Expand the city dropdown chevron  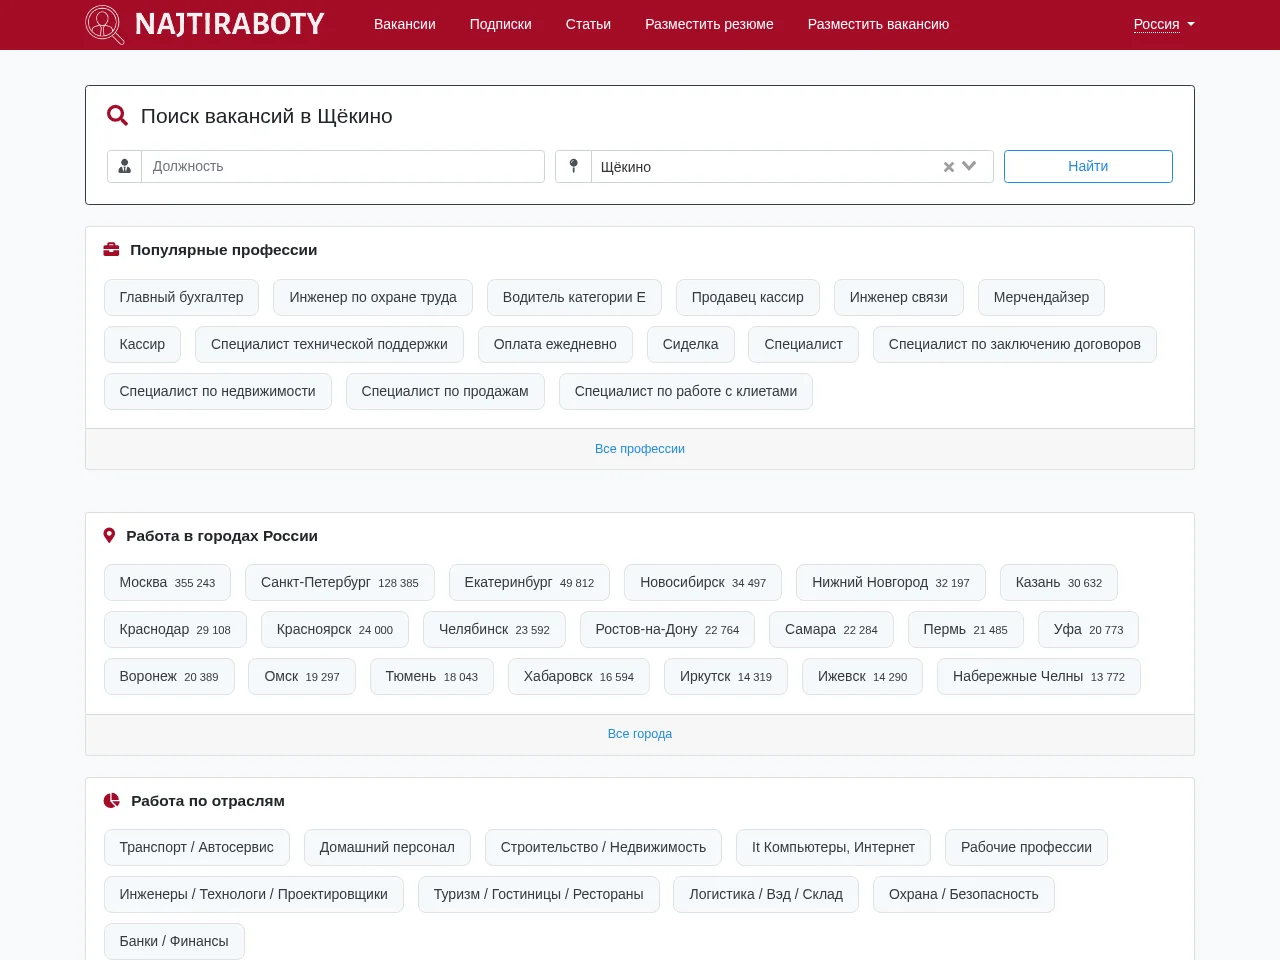coord(969,166)
